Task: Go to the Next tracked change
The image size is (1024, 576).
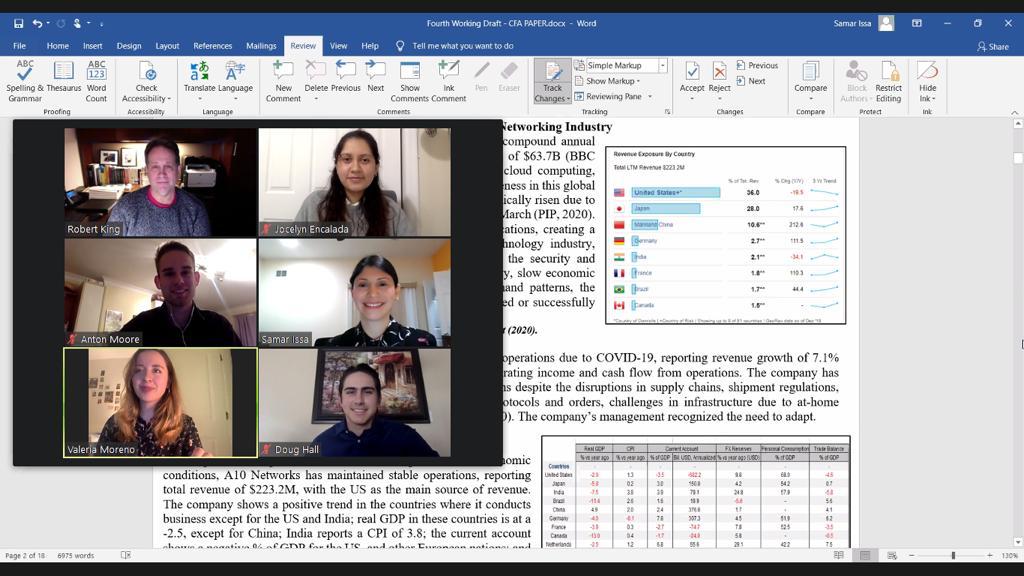Action: point(756,81)
